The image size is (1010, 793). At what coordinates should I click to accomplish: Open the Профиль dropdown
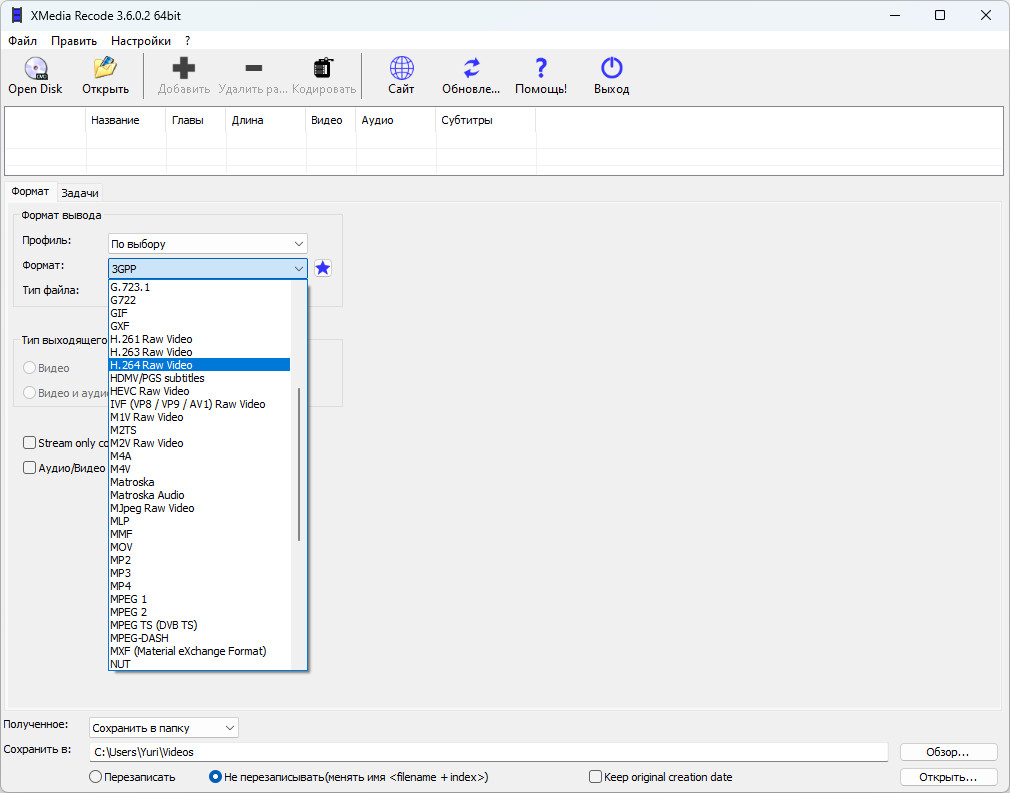pos(207,244)
